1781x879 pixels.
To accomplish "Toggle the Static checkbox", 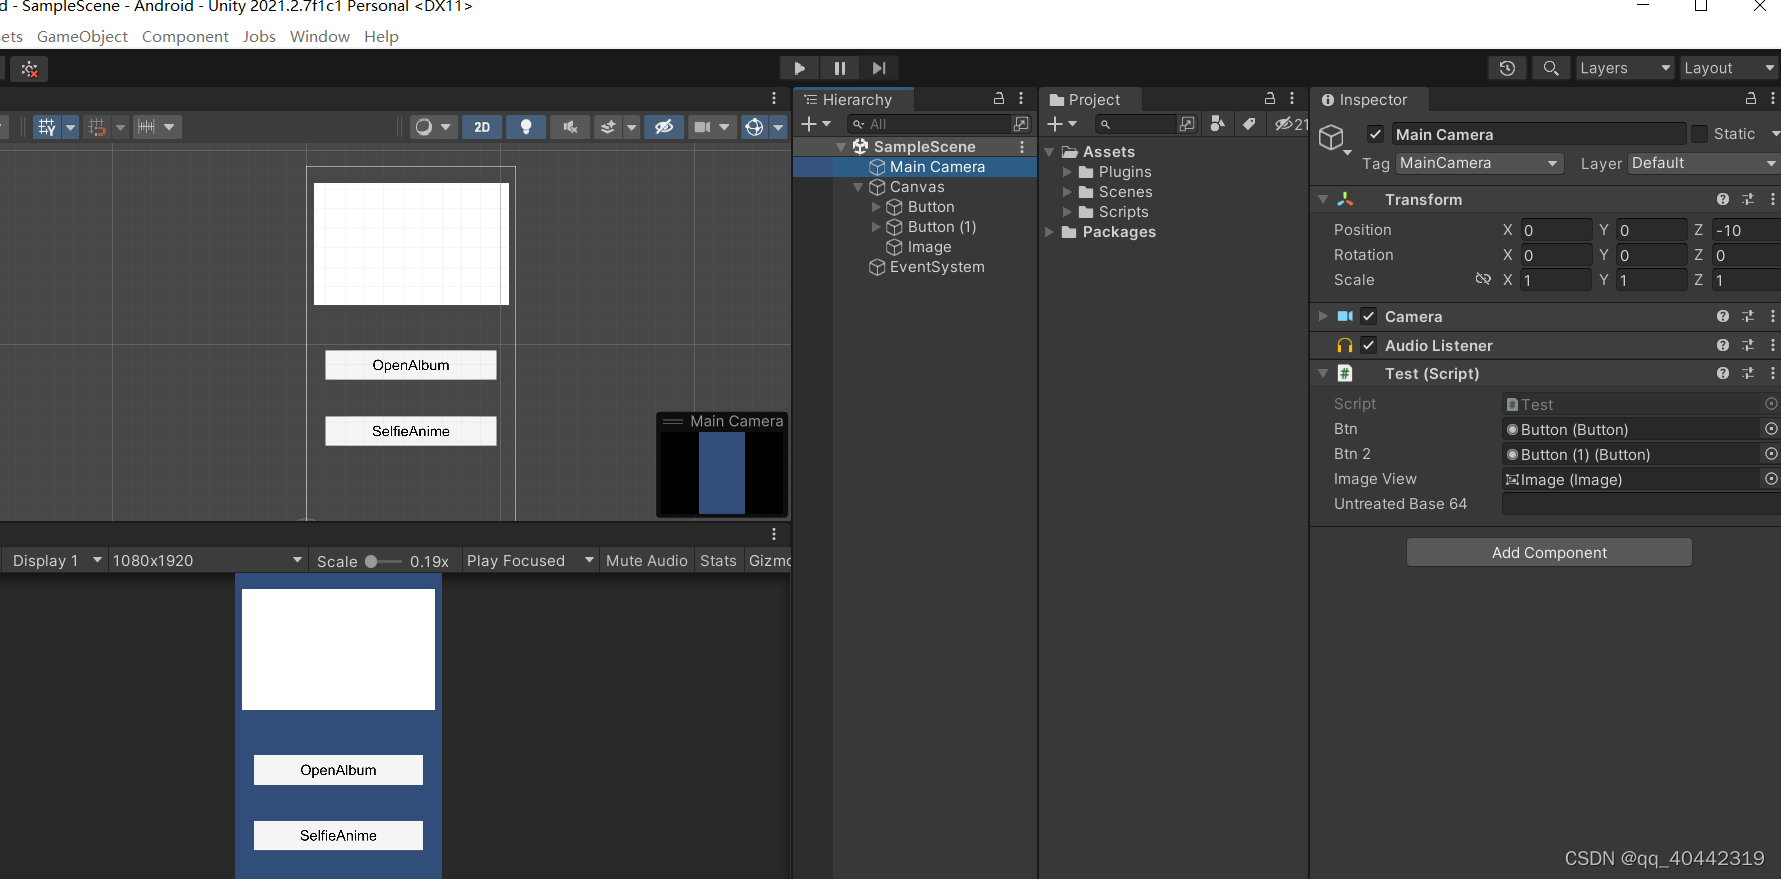I will click(1699, 134).
